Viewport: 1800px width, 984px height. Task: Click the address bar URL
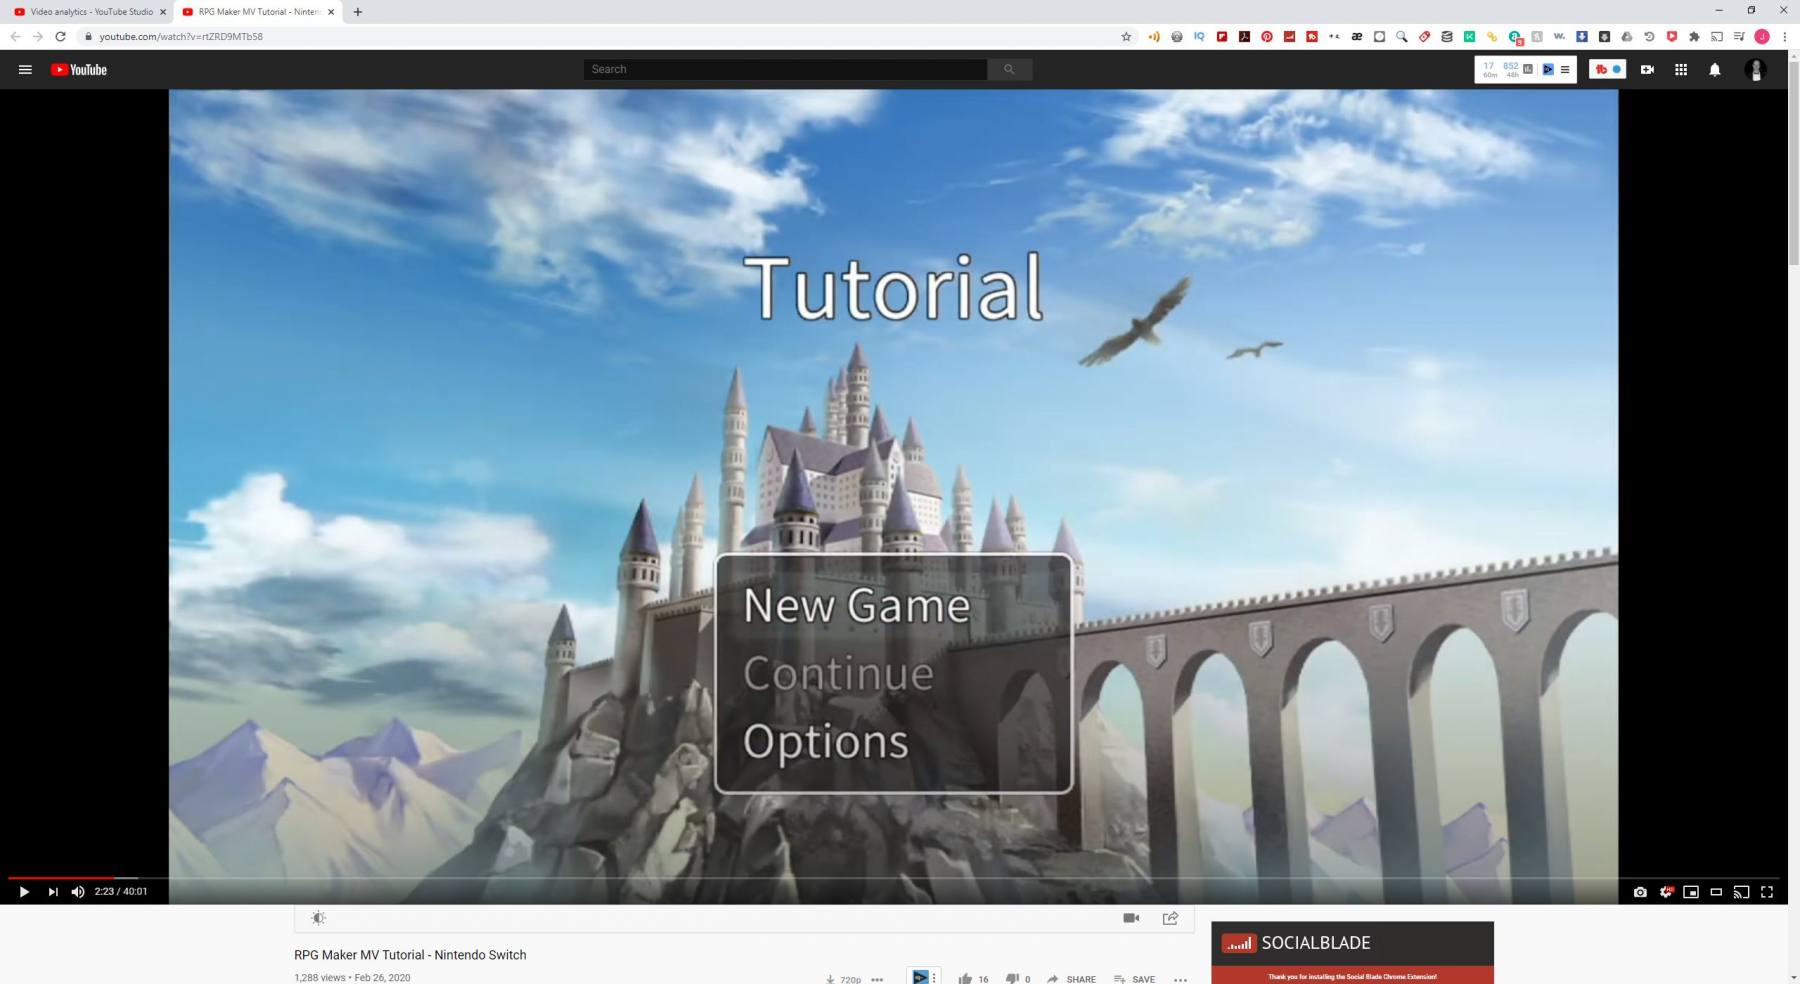[181, 36]
